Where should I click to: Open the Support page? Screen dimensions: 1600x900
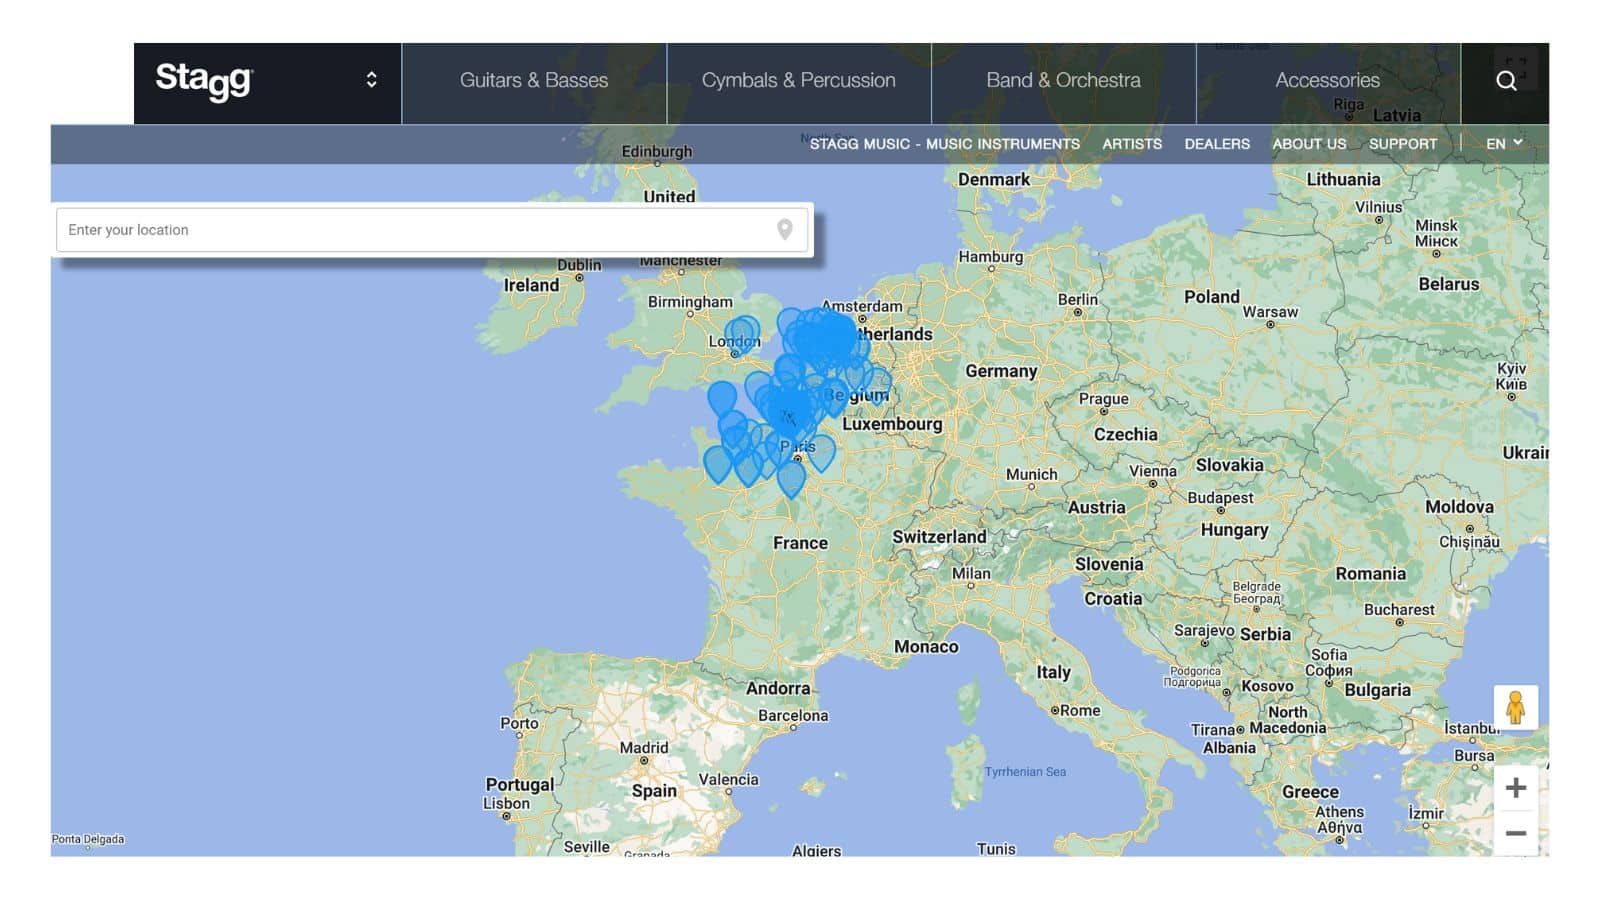(x=1403, y=144)
